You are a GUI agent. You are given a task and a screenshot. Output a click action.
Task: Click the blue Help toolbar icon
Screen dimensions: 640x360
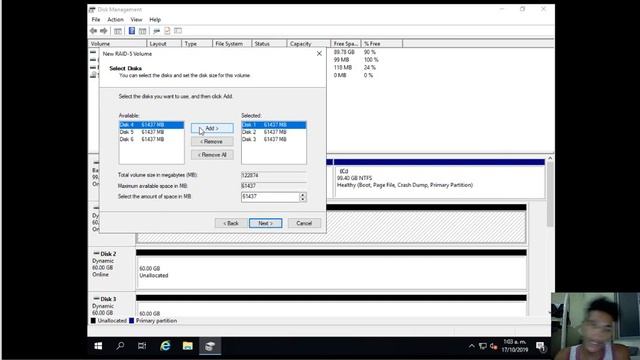pos(132,31)
